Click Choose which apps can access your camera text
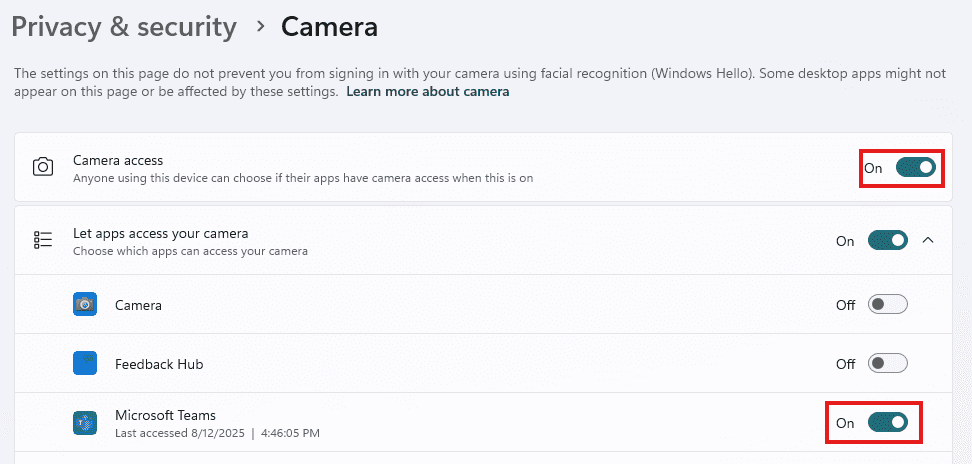Screen dimensions: 972x464 coord(190,252)
